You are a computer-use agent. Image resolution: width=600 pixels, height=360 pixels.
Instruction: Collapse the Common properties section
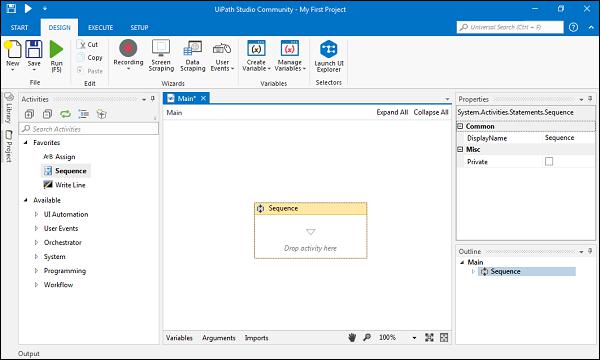point(460,126)
